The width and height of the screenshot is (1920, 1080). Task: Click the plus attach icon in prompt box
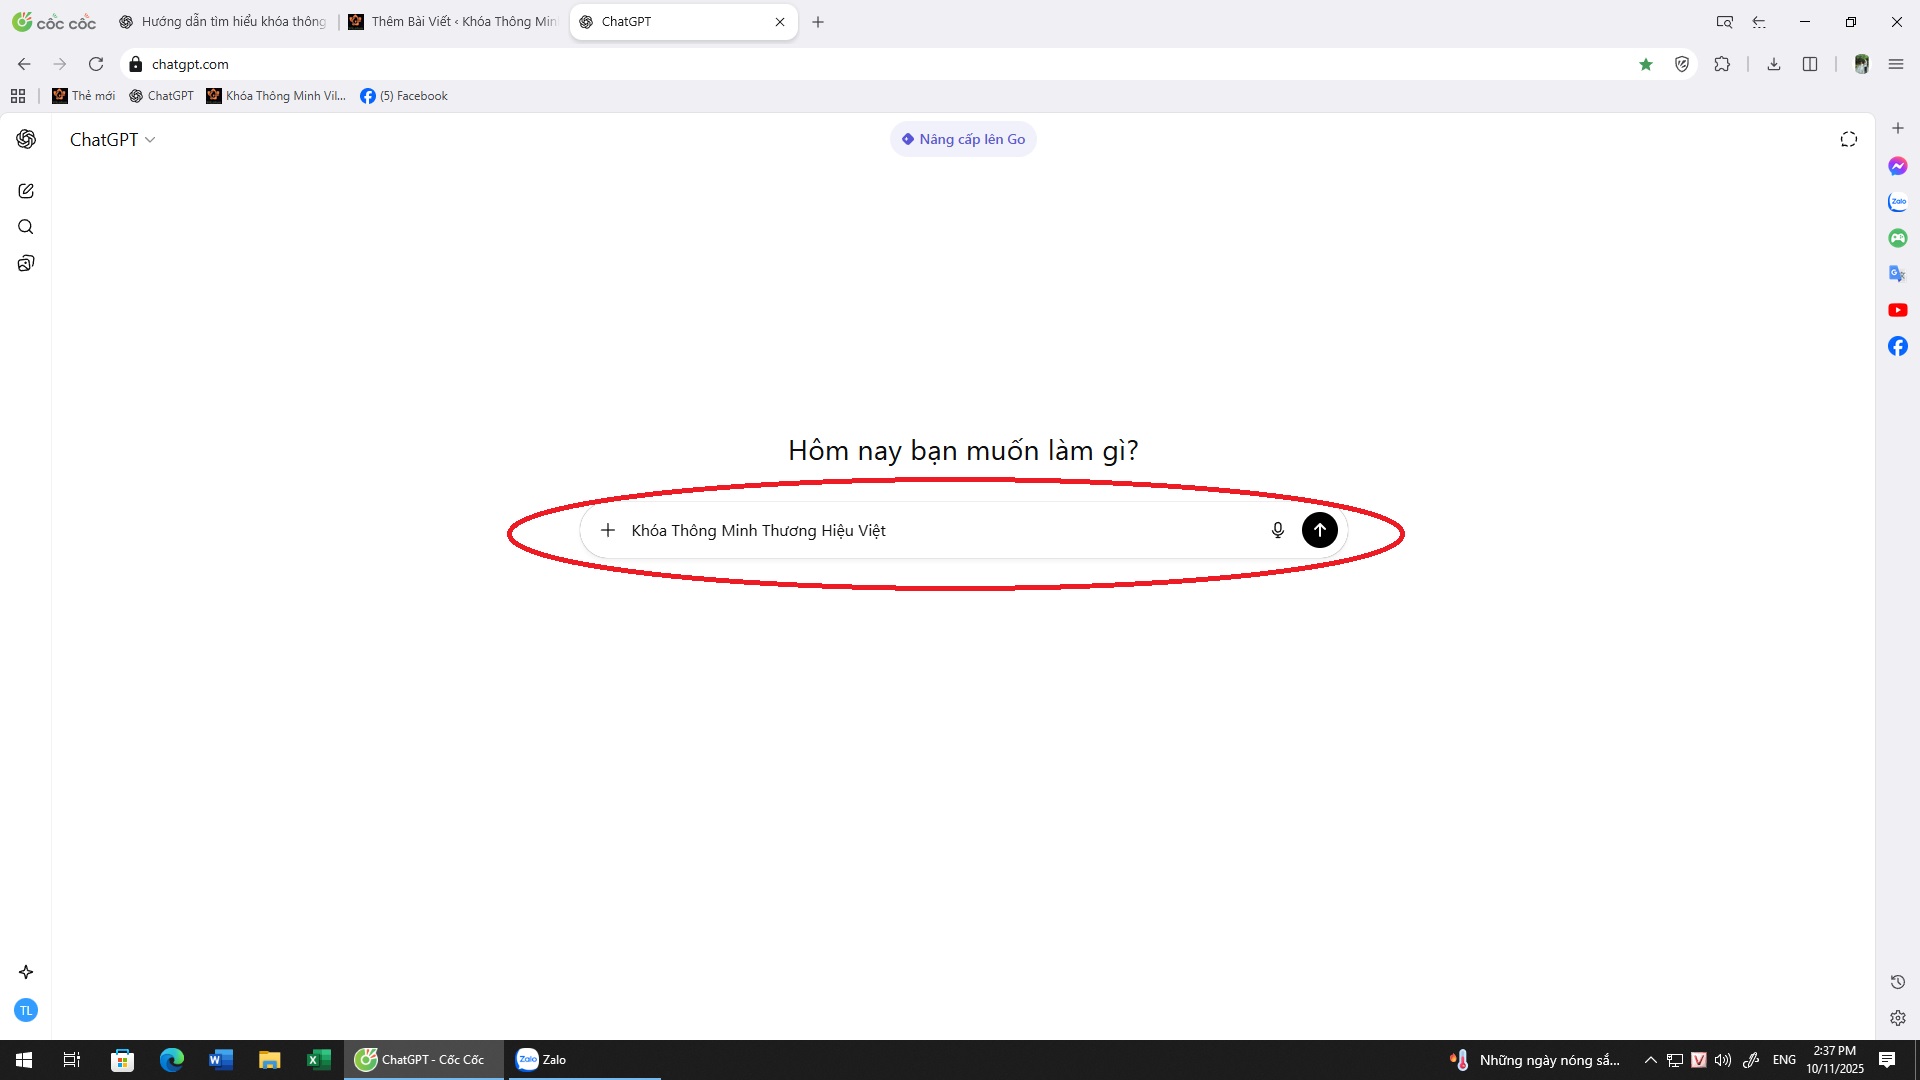607,530
